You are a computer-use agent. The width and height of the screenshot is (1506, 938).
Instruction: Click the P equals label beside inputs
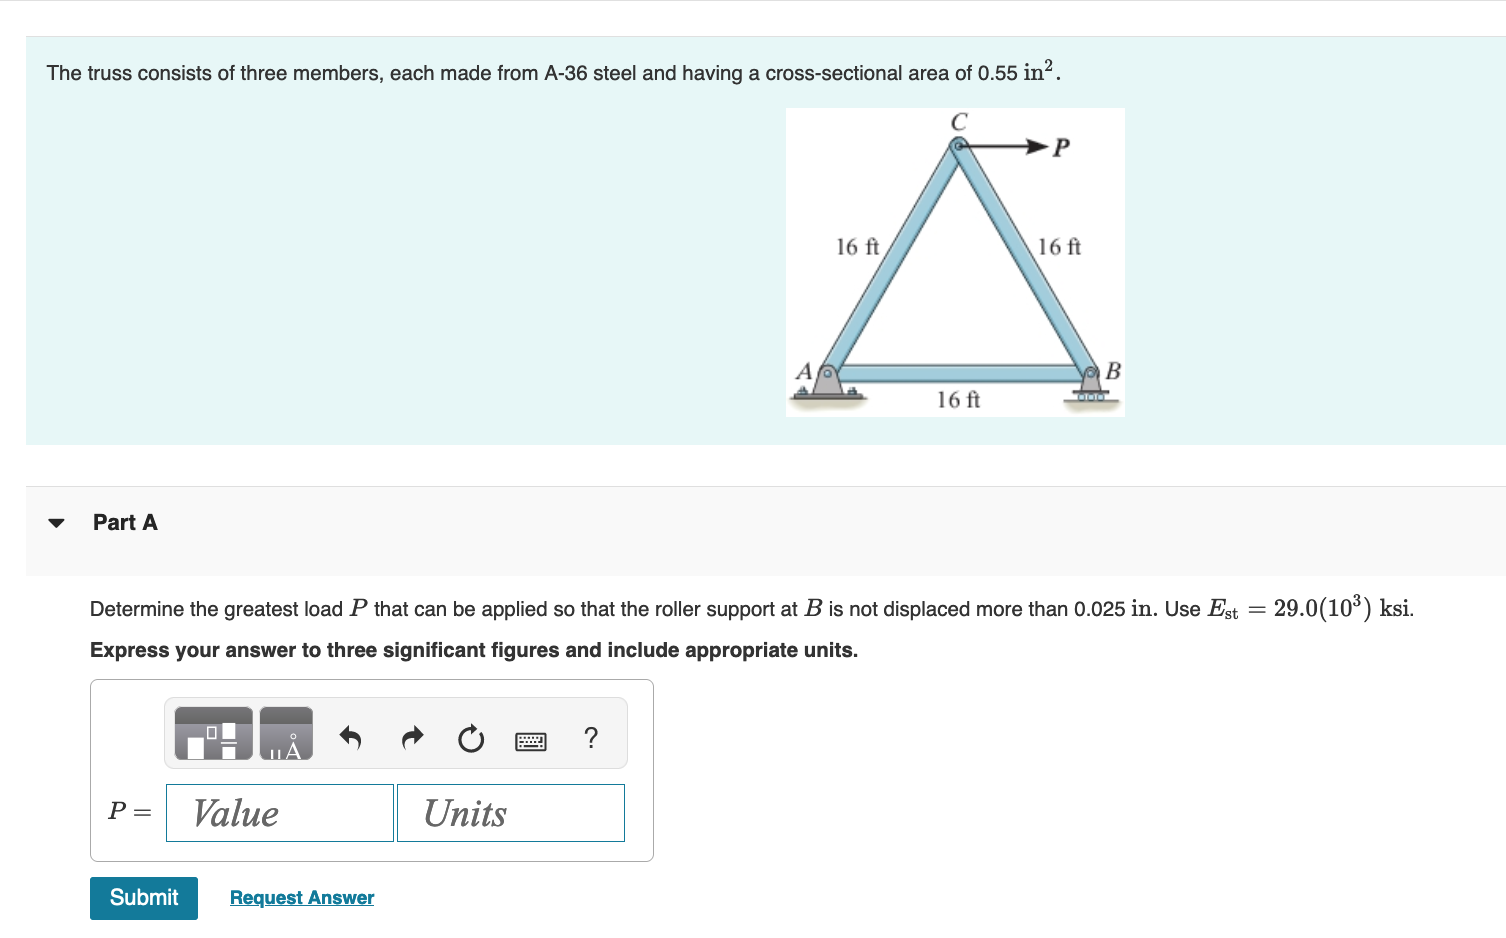pyautogui.click(x=128, y=812)
